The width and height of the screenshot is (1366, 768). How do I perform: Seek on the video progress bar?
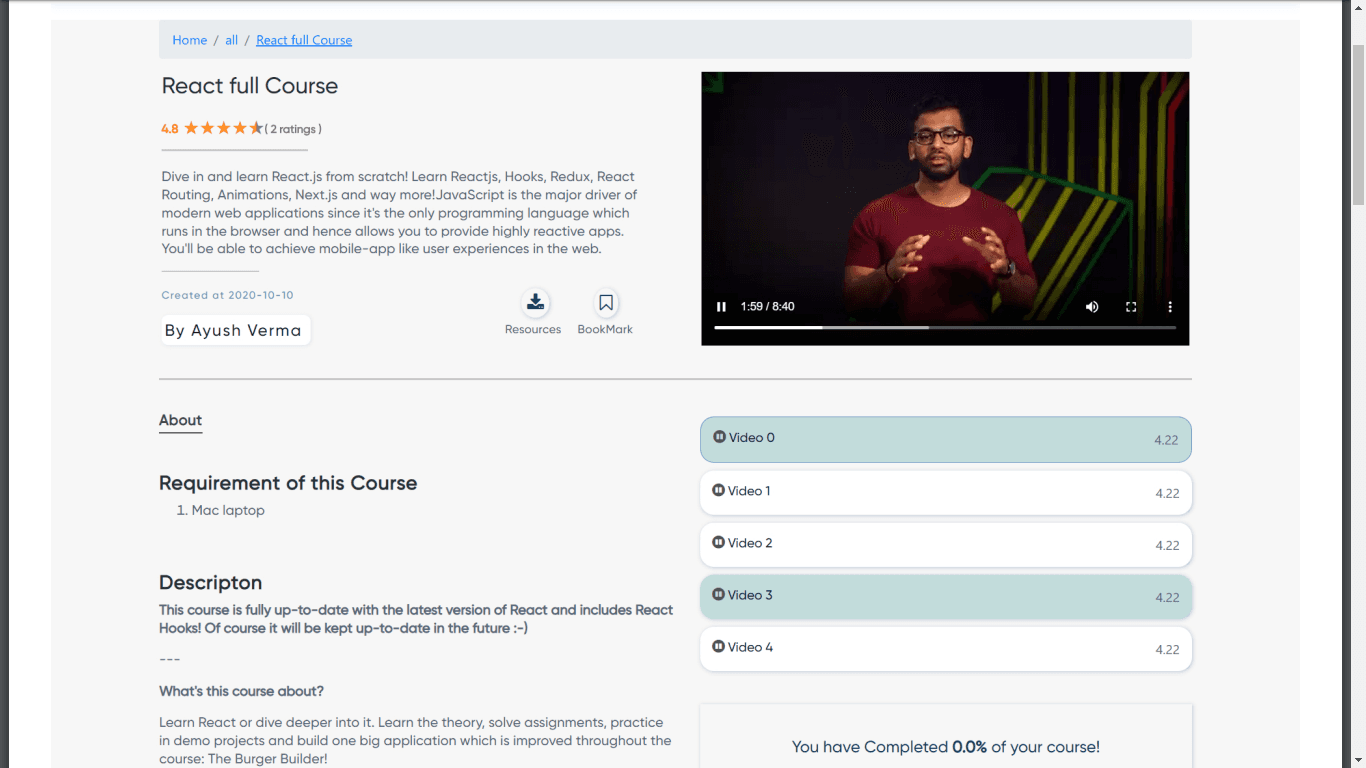[x=945, y=327]
